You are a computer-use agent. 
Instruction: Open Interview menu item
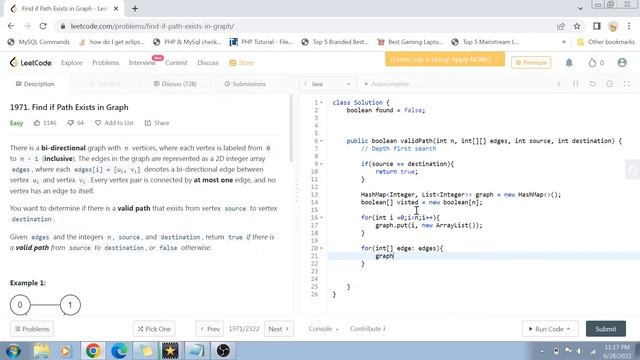point(142,62)
